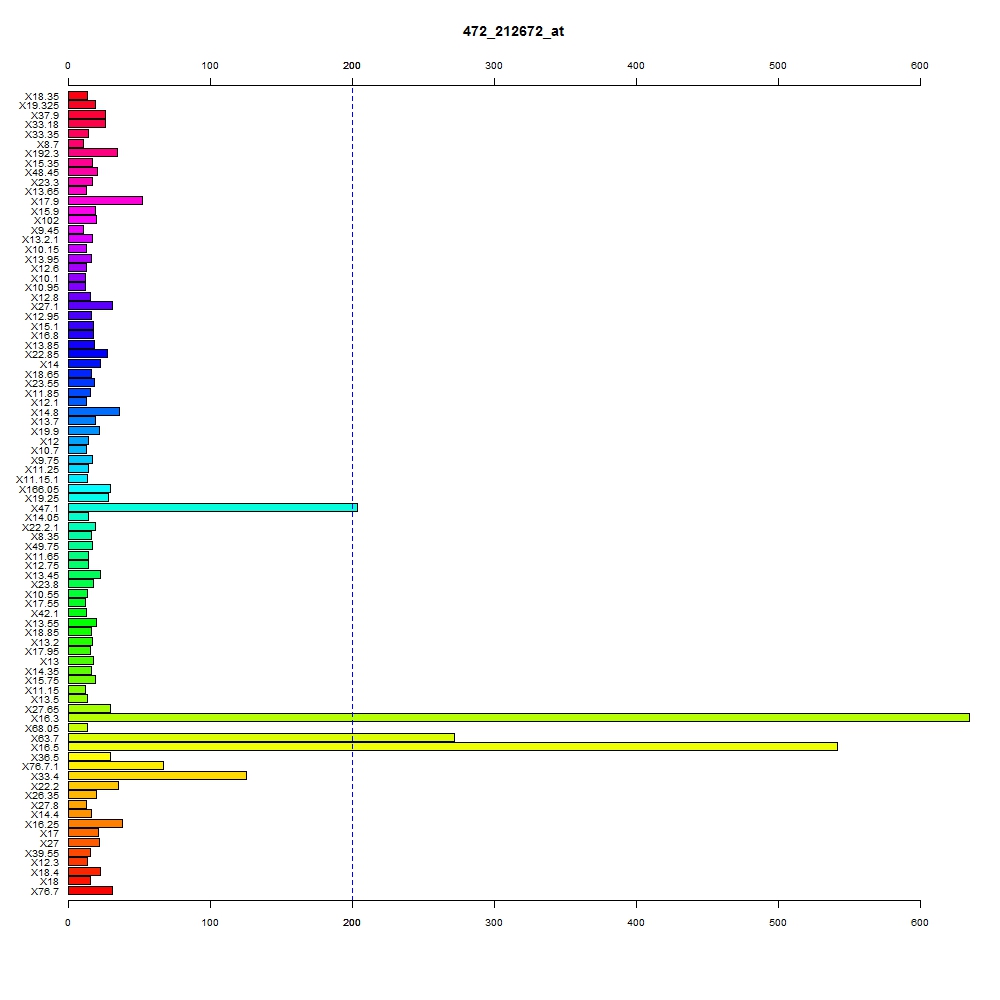Select the "X166.05" label

[39, 489]
